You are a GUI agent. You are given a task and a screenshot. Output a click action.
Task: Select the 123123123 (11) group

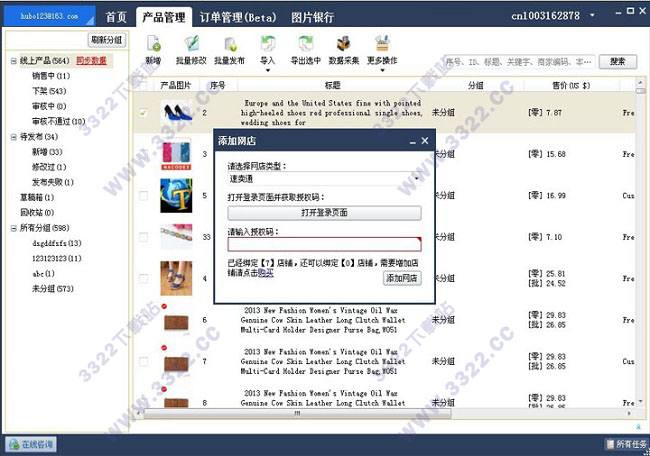57,258
